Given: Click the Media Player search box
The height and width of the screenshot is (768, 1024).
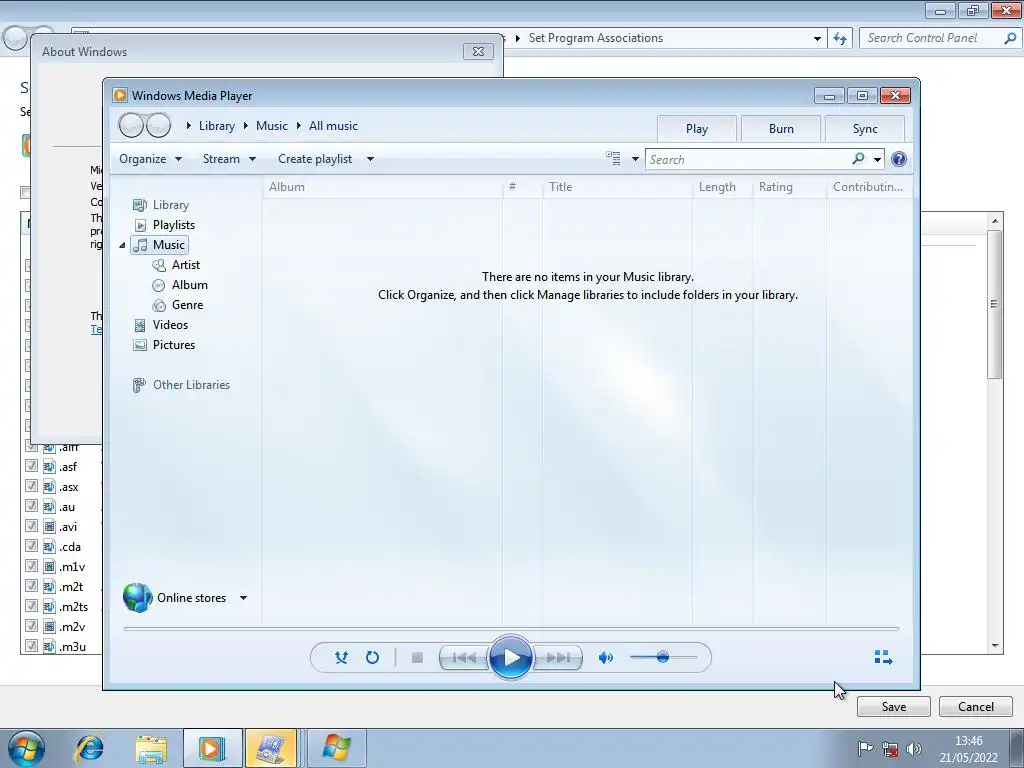Looking at the screenshot, I should [x=747, y=159].
